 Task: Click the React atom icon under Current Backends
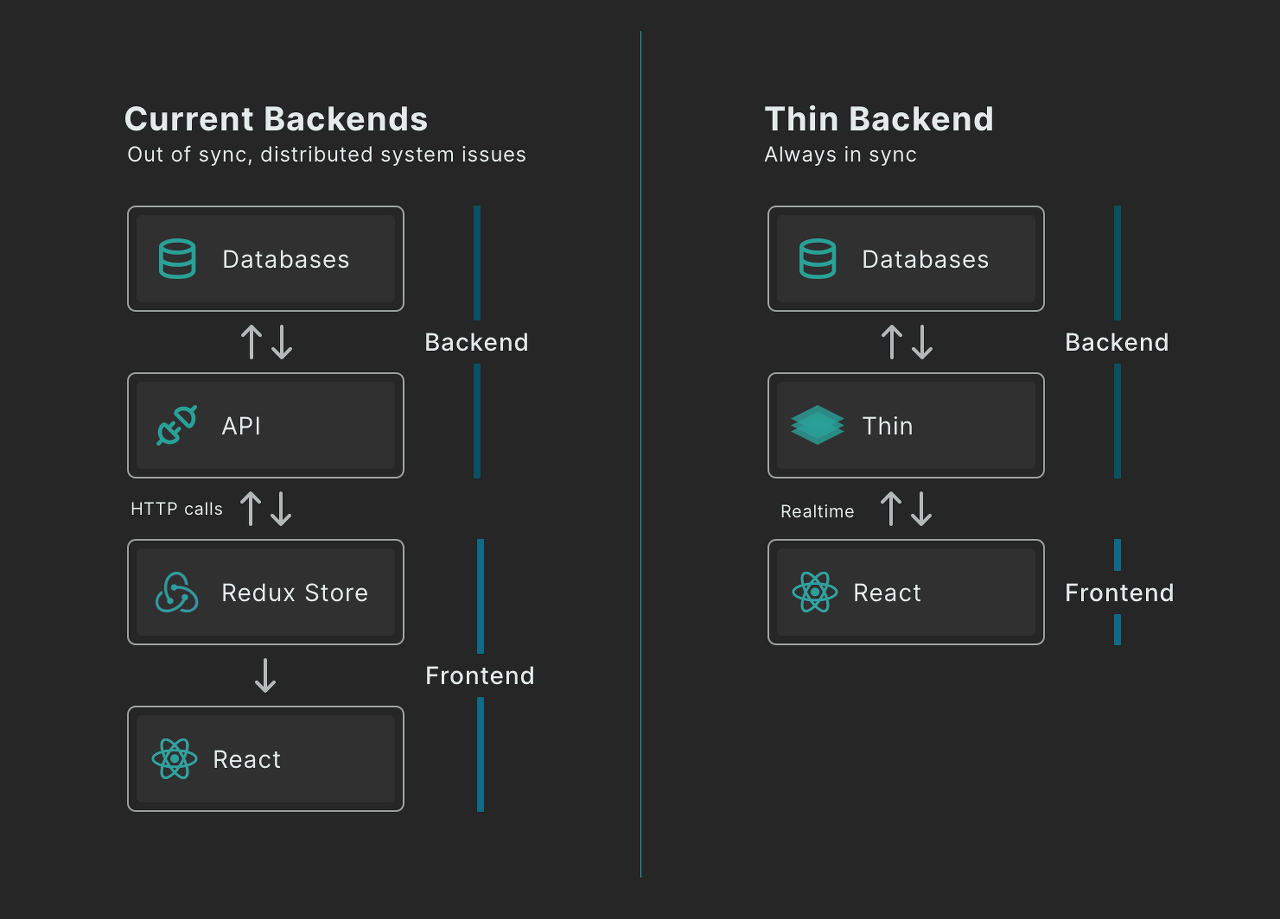tap(174, 759)
